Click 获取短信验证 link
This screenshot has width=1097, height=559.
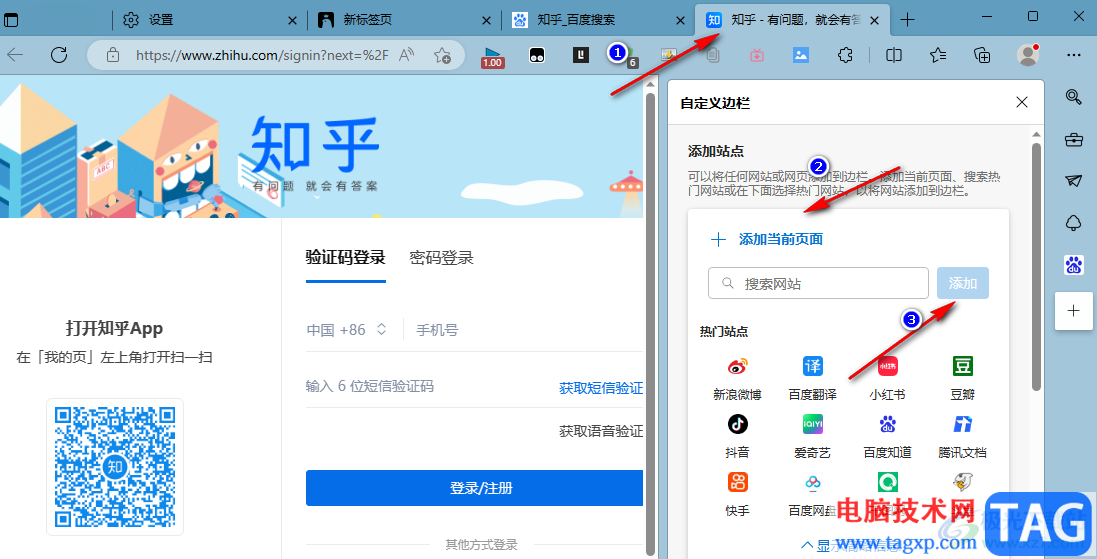601,388
